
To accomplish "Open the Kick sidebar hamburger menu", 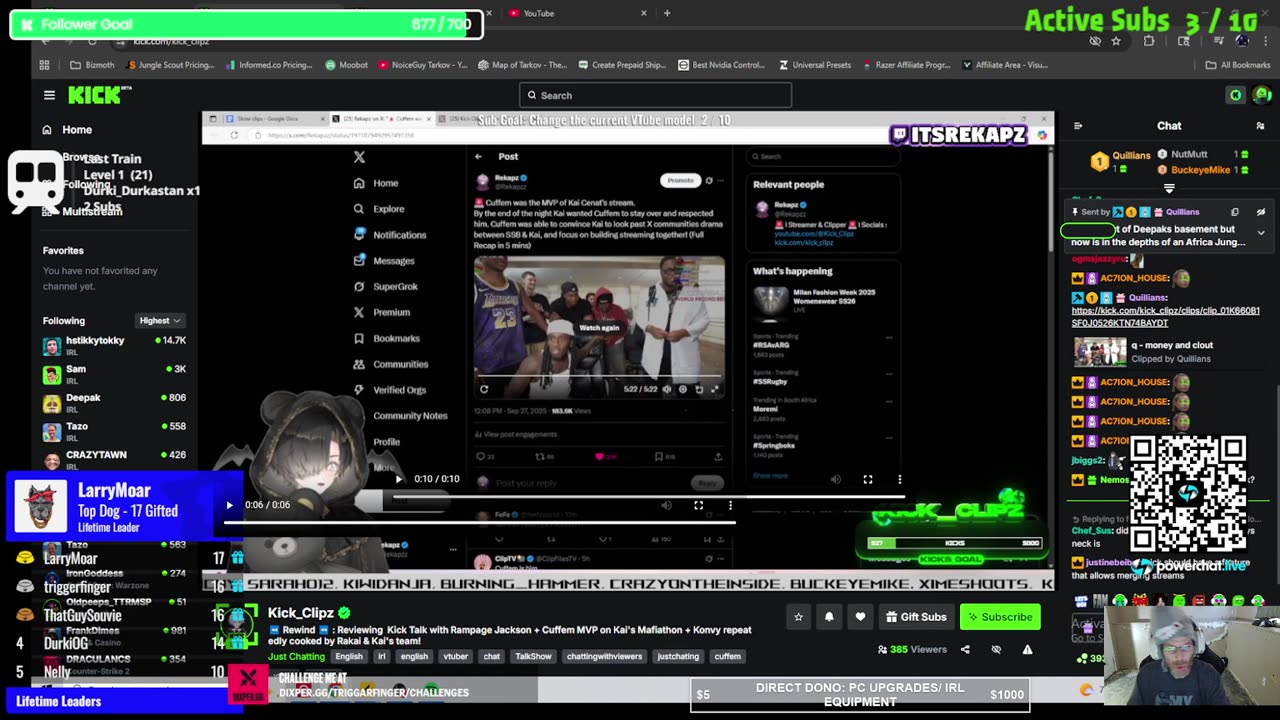I will [x=49, y=95].
